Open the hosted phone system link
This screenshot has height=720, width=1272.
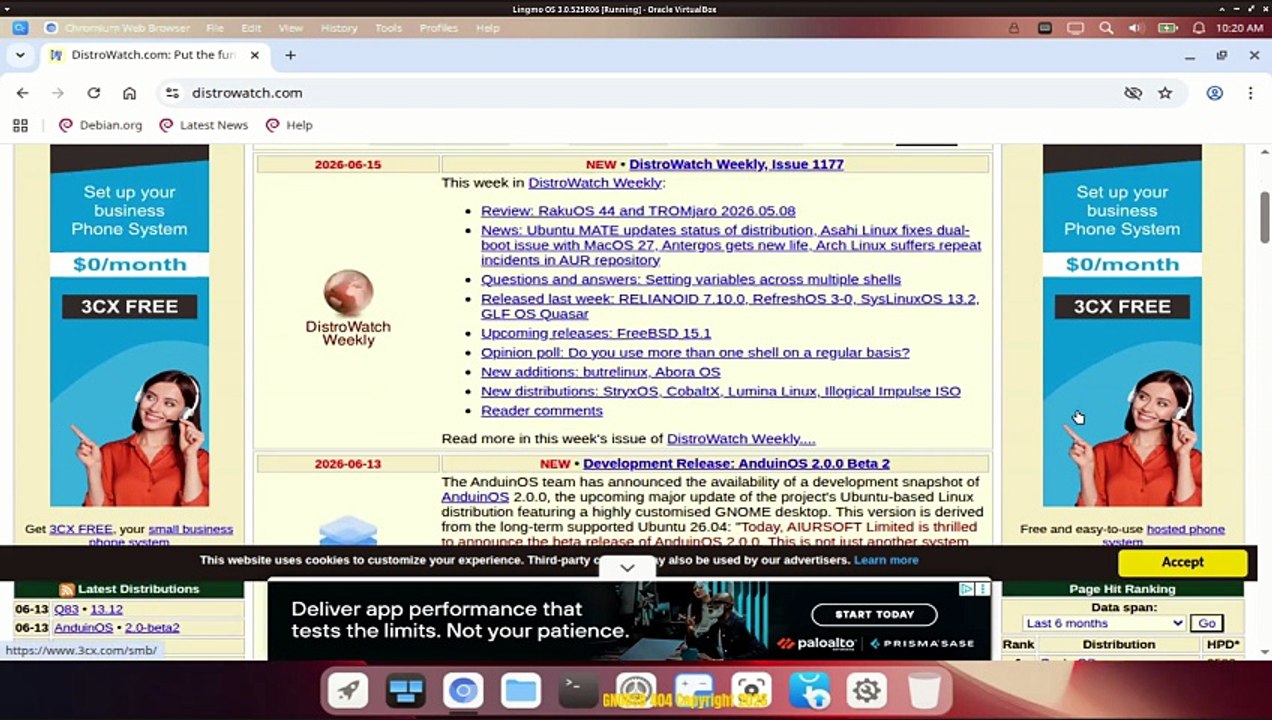[x=1185, y=529]
